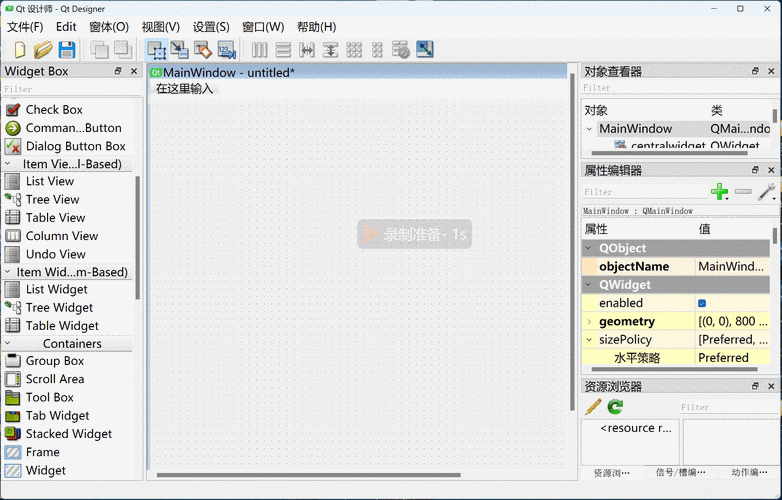Open the 文件(F) menu
The image size is (782, 500).
point(25,27)
